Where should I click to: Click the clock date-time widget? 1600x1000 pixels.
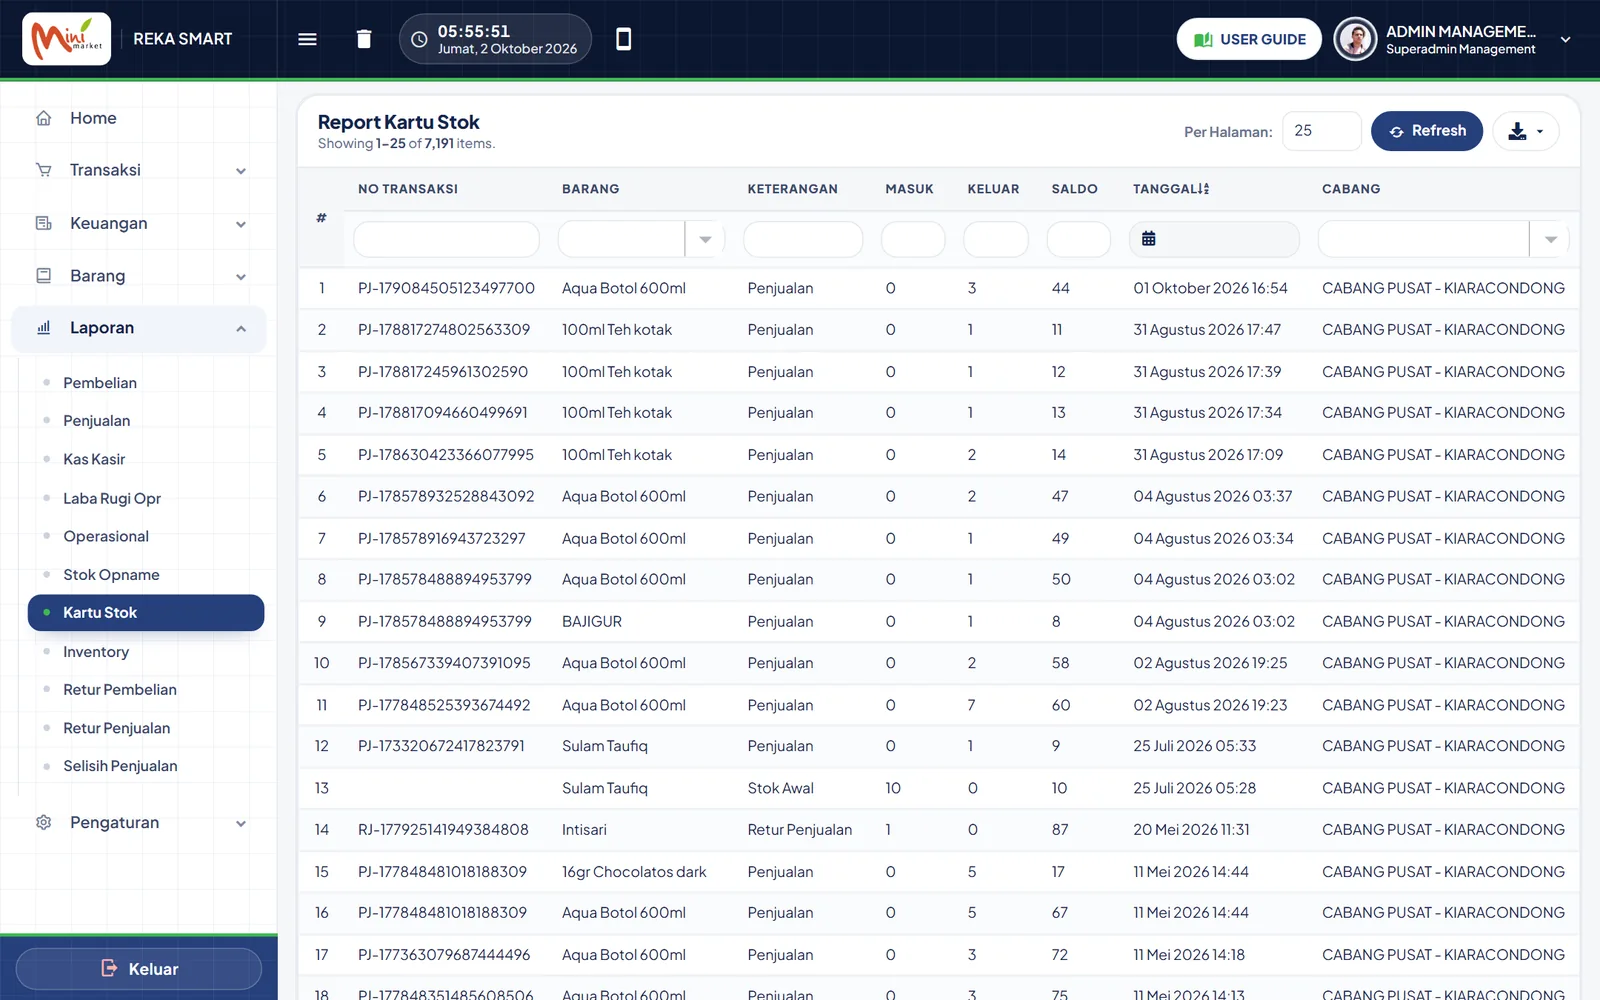click(x=495, y=39)
